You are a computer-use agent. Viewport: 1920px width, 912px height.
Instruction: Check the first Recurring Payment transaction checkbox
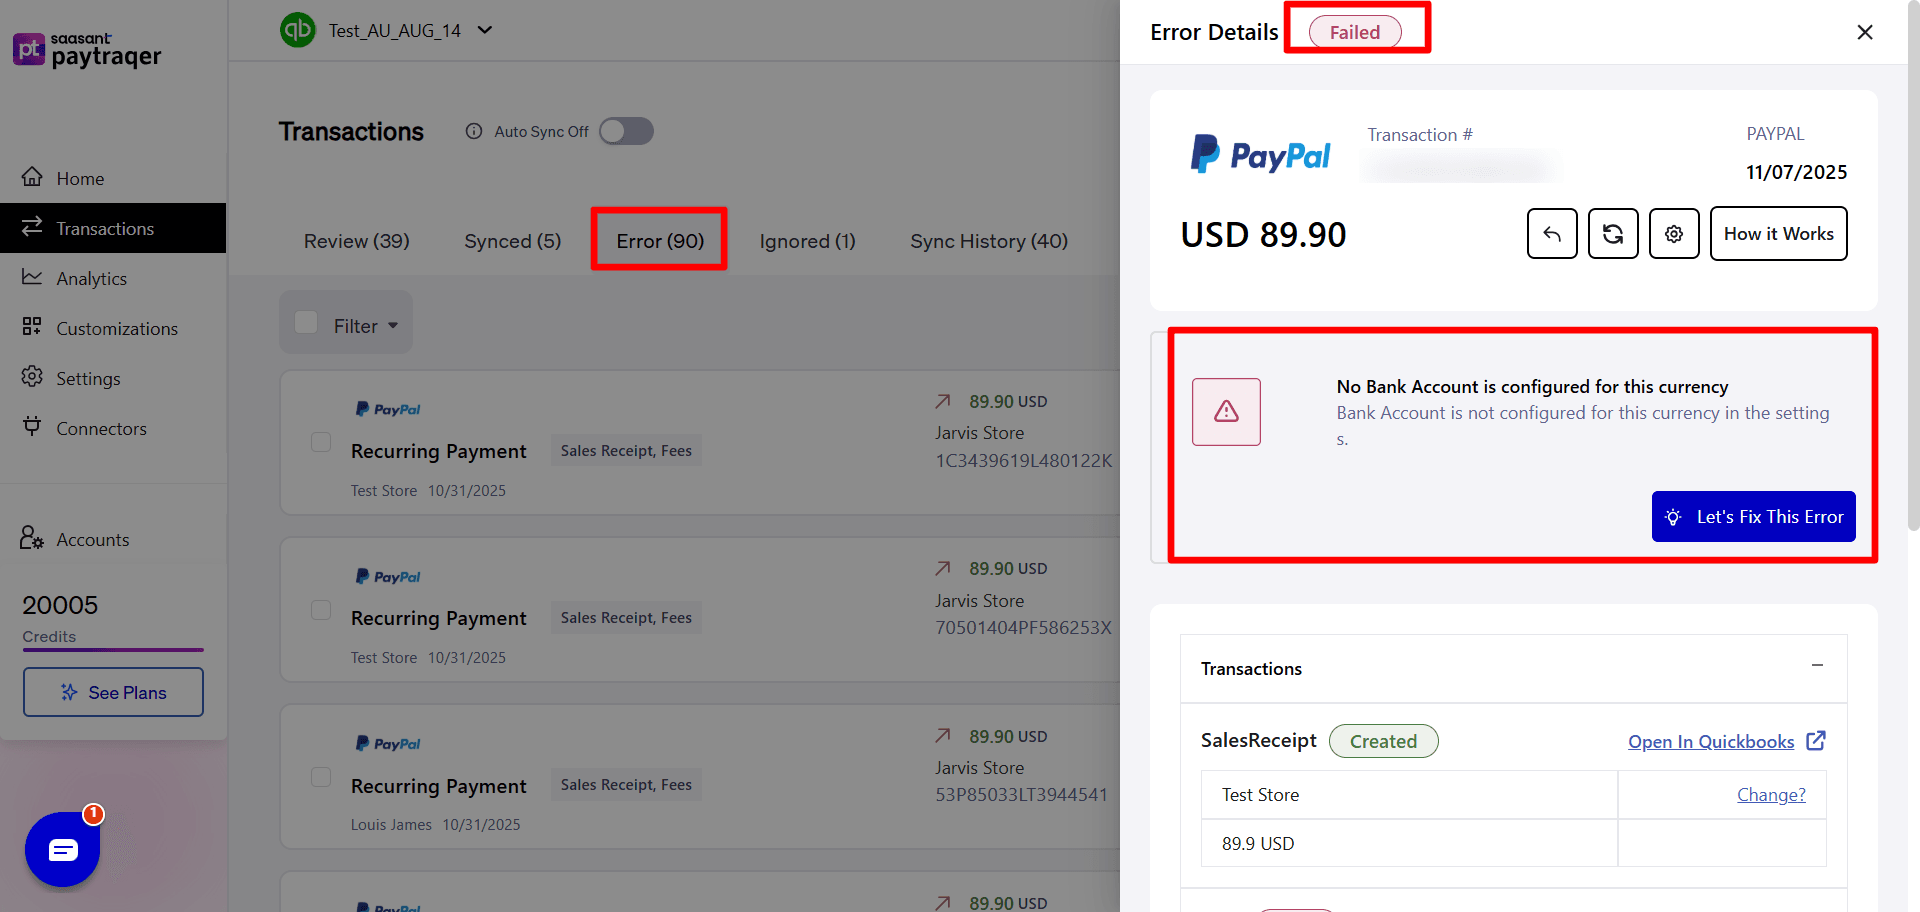(320, 441)
